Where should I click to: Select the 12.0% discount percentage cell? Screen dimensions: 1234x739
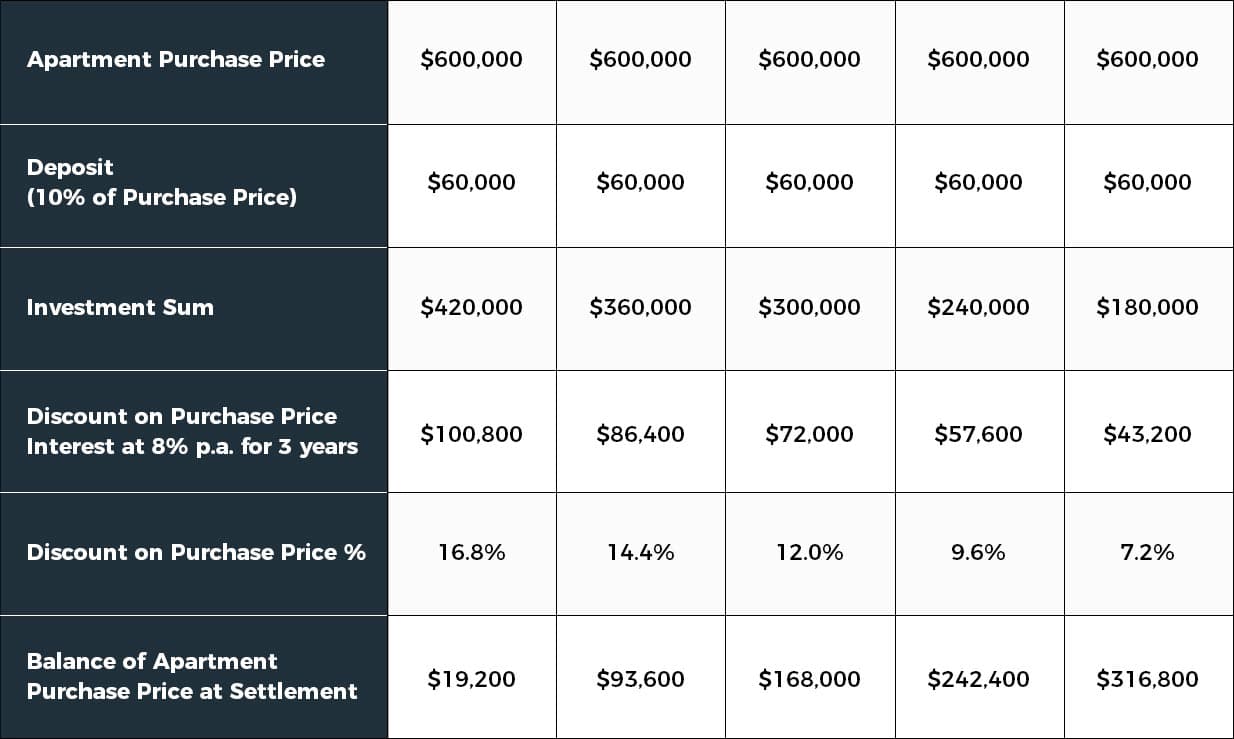click(x=810, y=554)
